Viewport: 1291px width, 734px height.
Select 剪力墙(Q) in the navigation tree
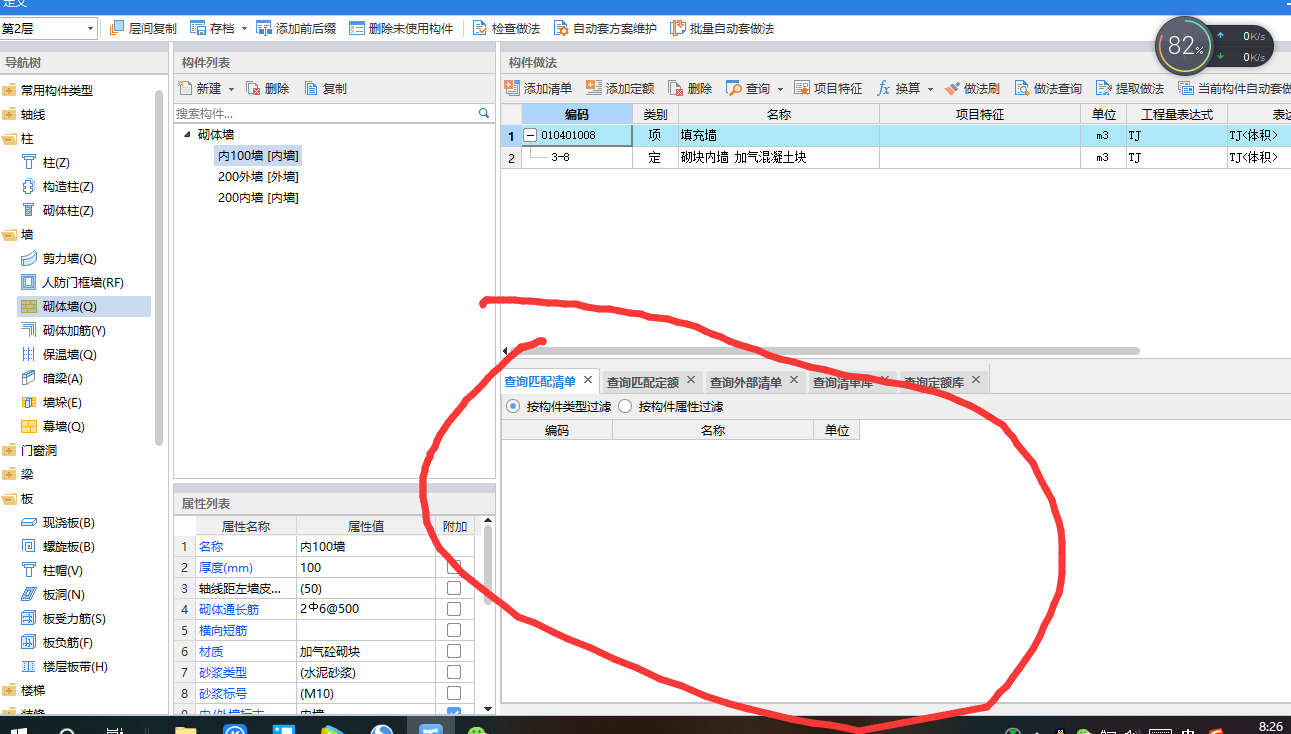pos(69,259)
